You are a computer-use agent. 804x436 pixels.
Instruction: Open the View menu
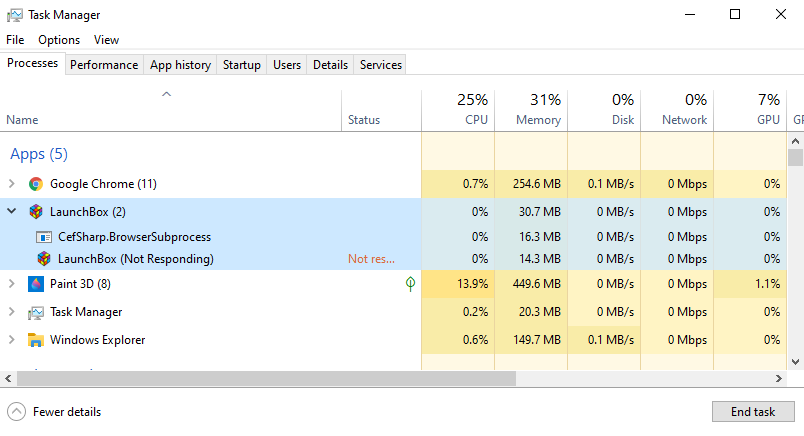click(106, 39)
